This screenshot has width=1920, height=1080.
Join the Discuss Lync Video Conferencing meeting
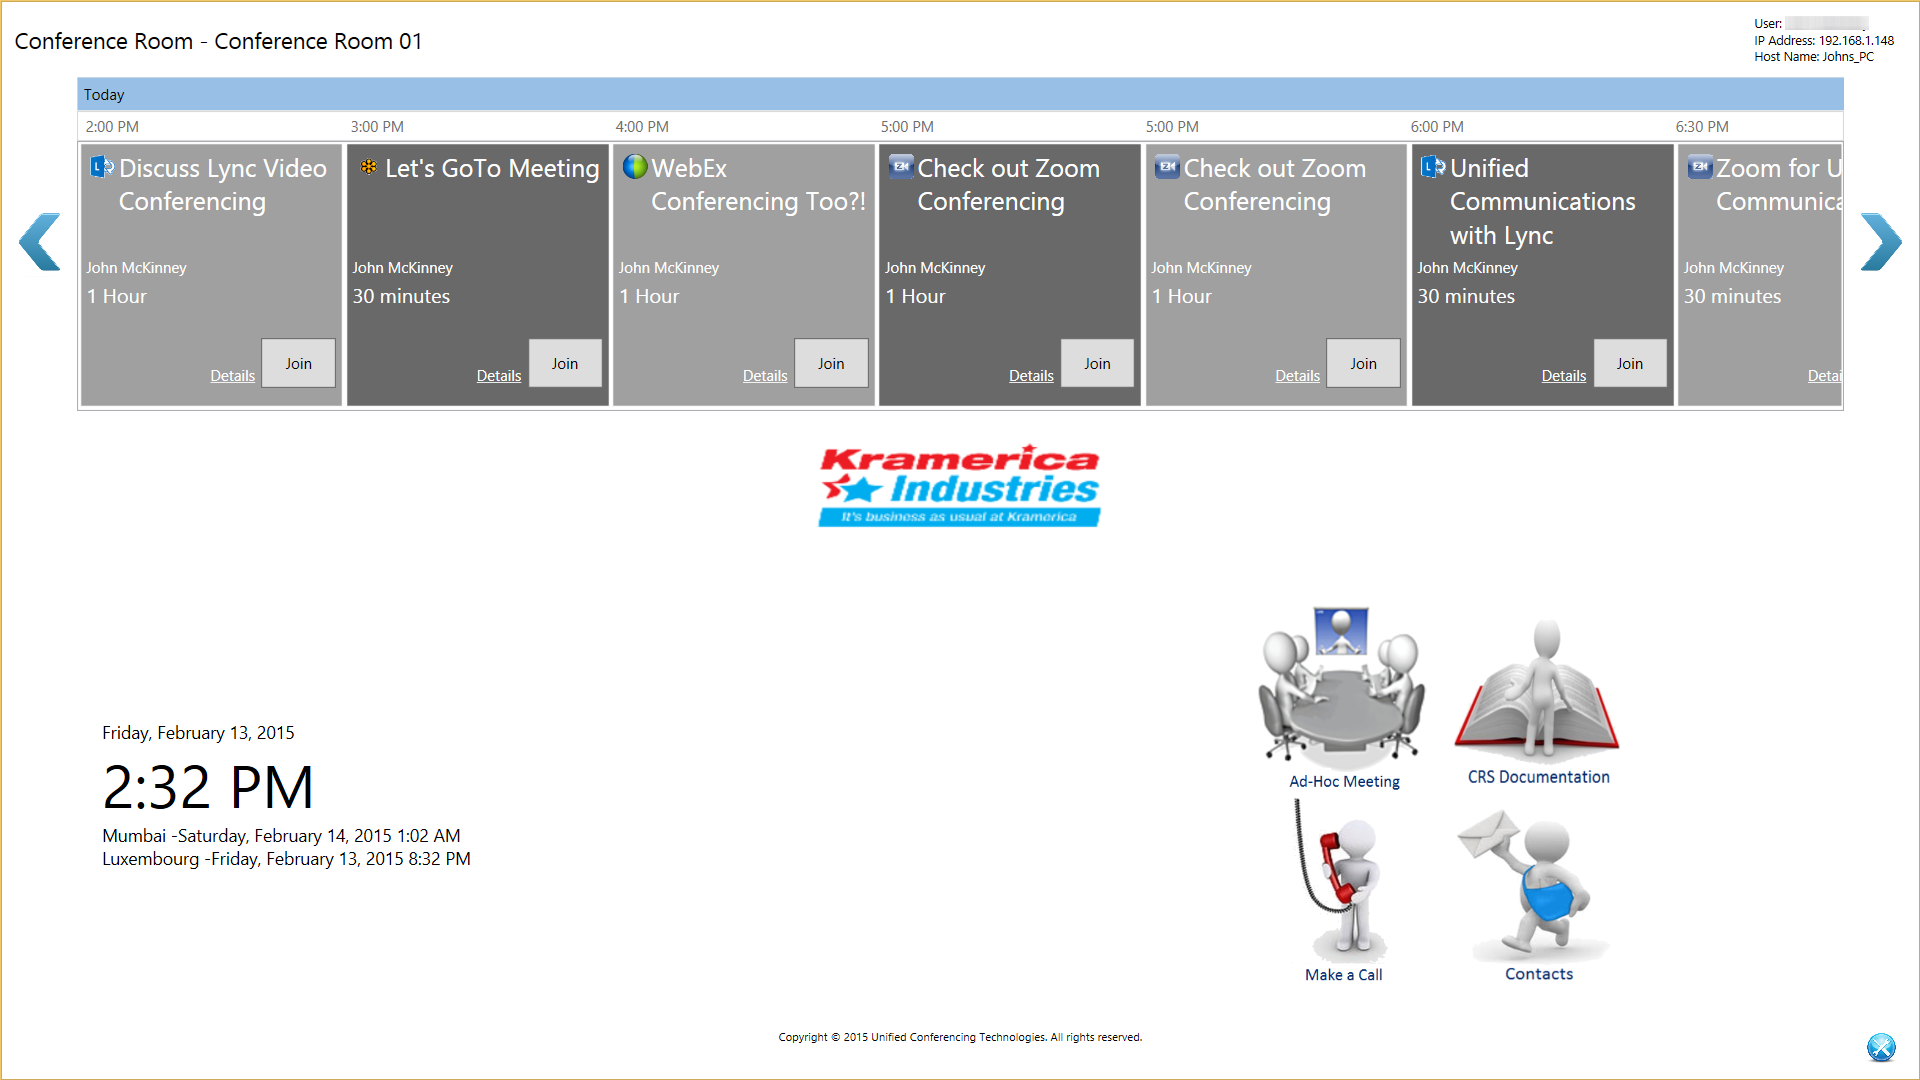click(x=298, y=363)
